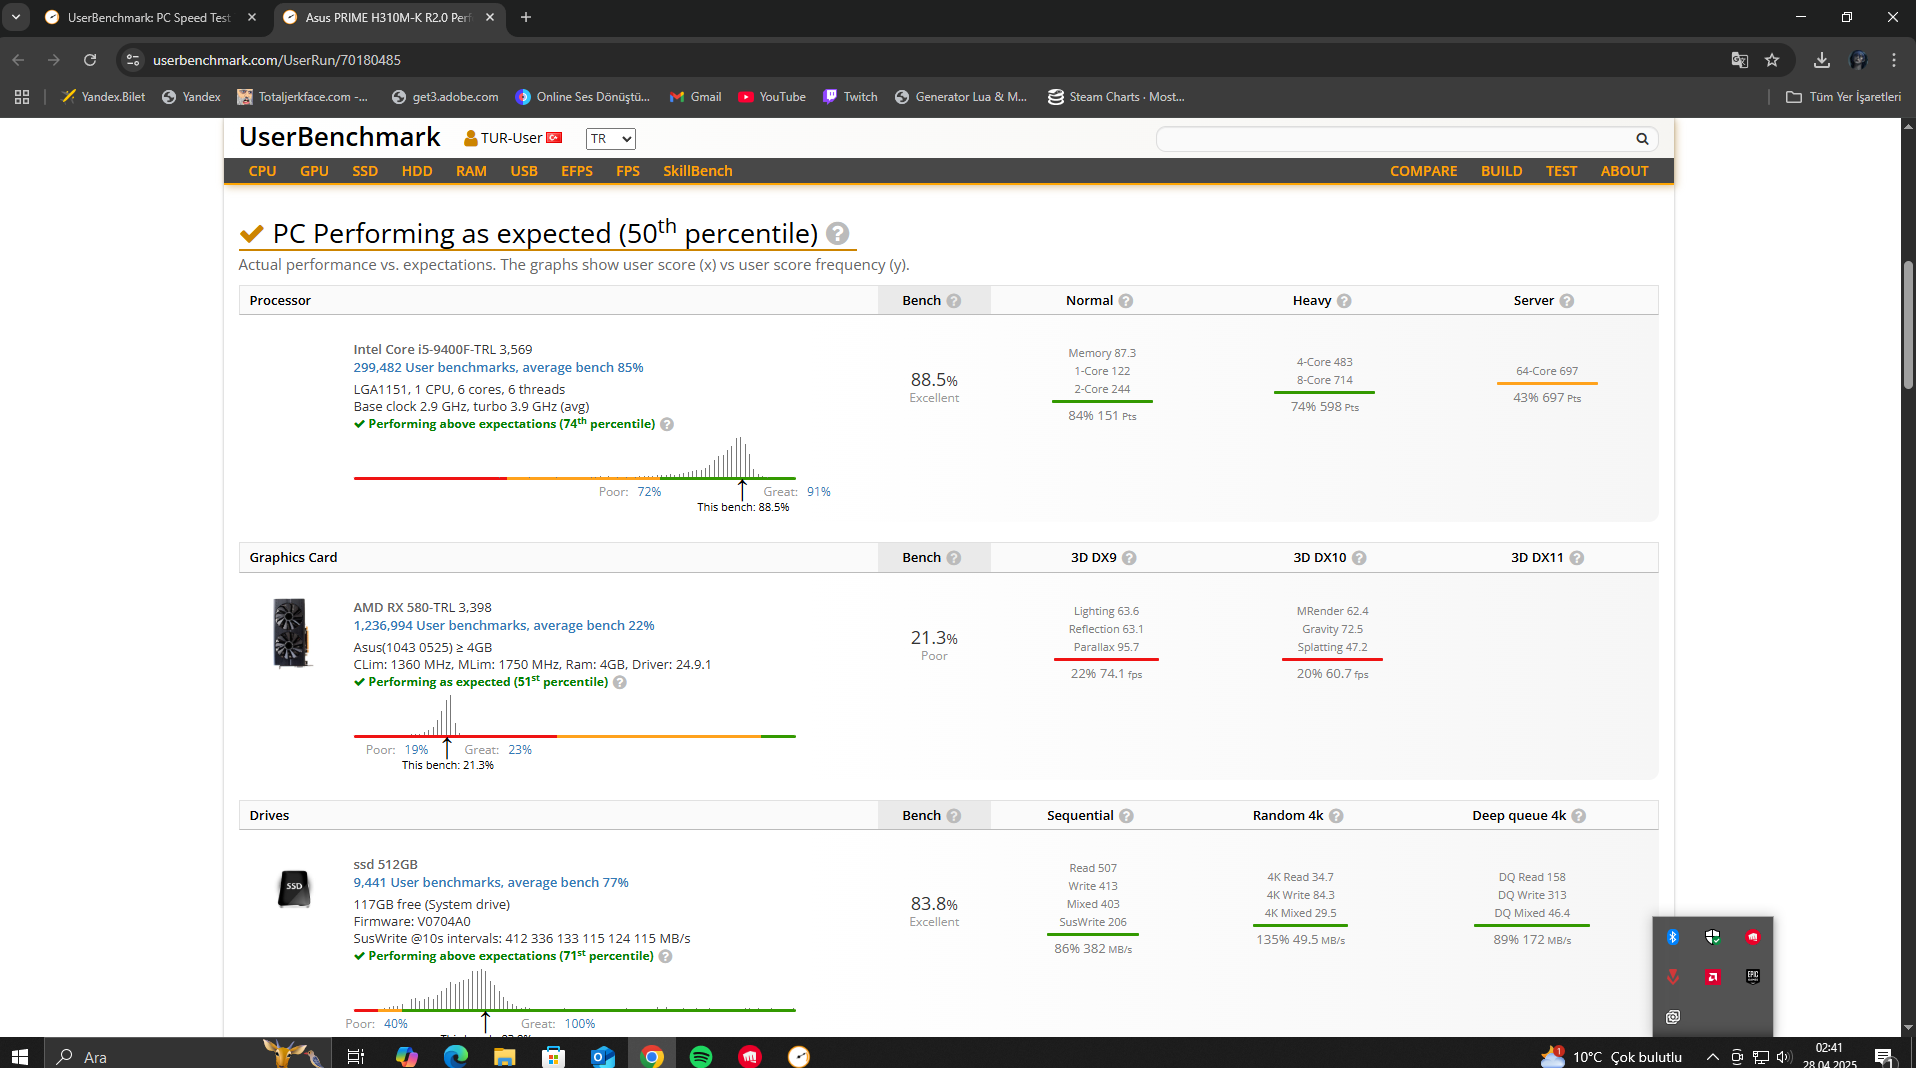Open the Riot Client icon in tray flyout

[x=1753, y=938]
